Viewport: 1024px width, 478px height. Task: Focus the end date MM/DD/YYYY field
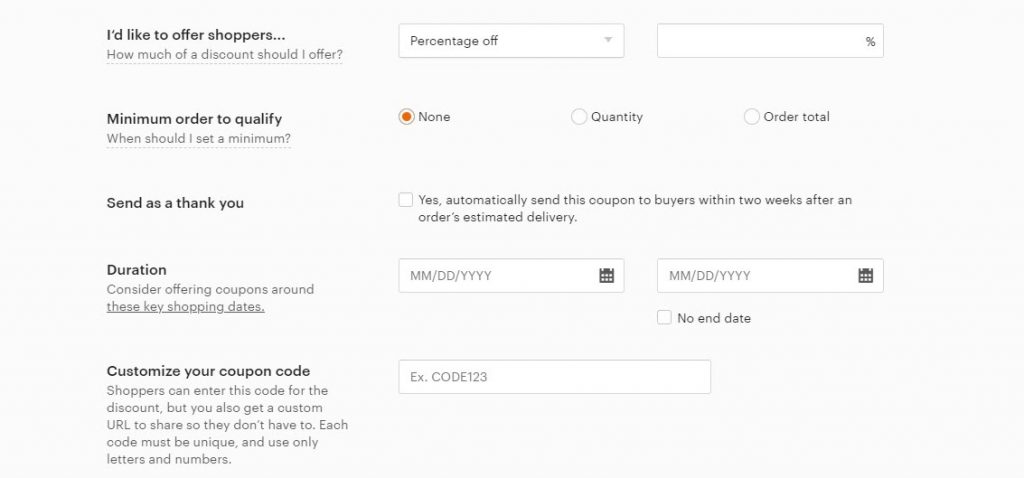pyautogui.click(x=755, y=276)
